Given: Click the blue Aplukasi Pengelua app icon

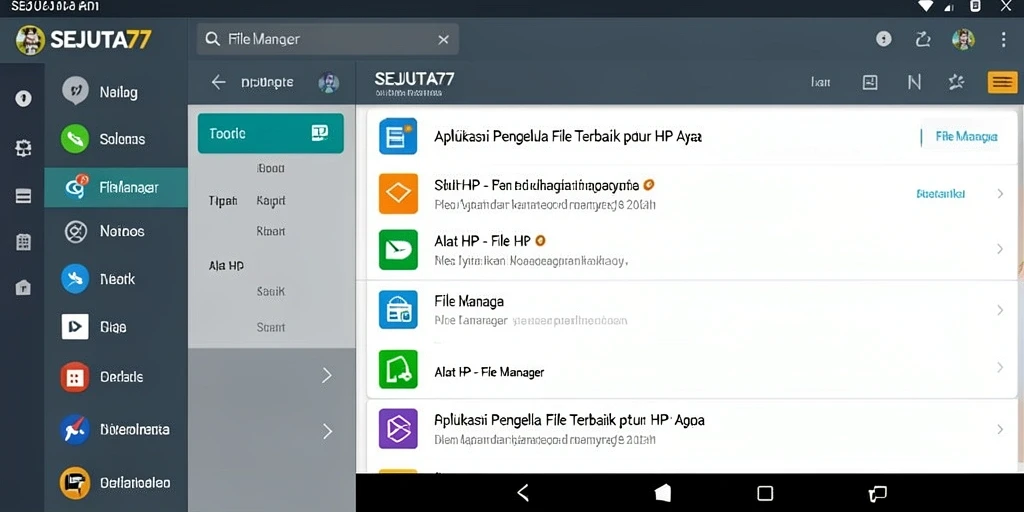Looking at the screenshot, I should [x=398, y=136].
